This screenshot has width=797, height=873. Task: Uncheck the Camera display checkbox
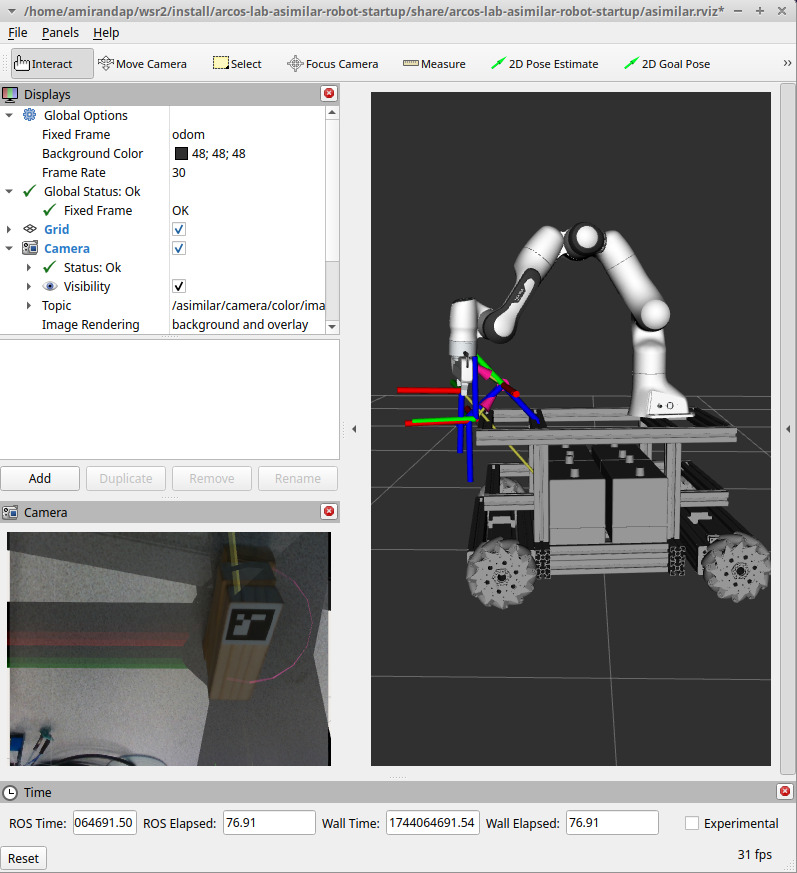179,249
